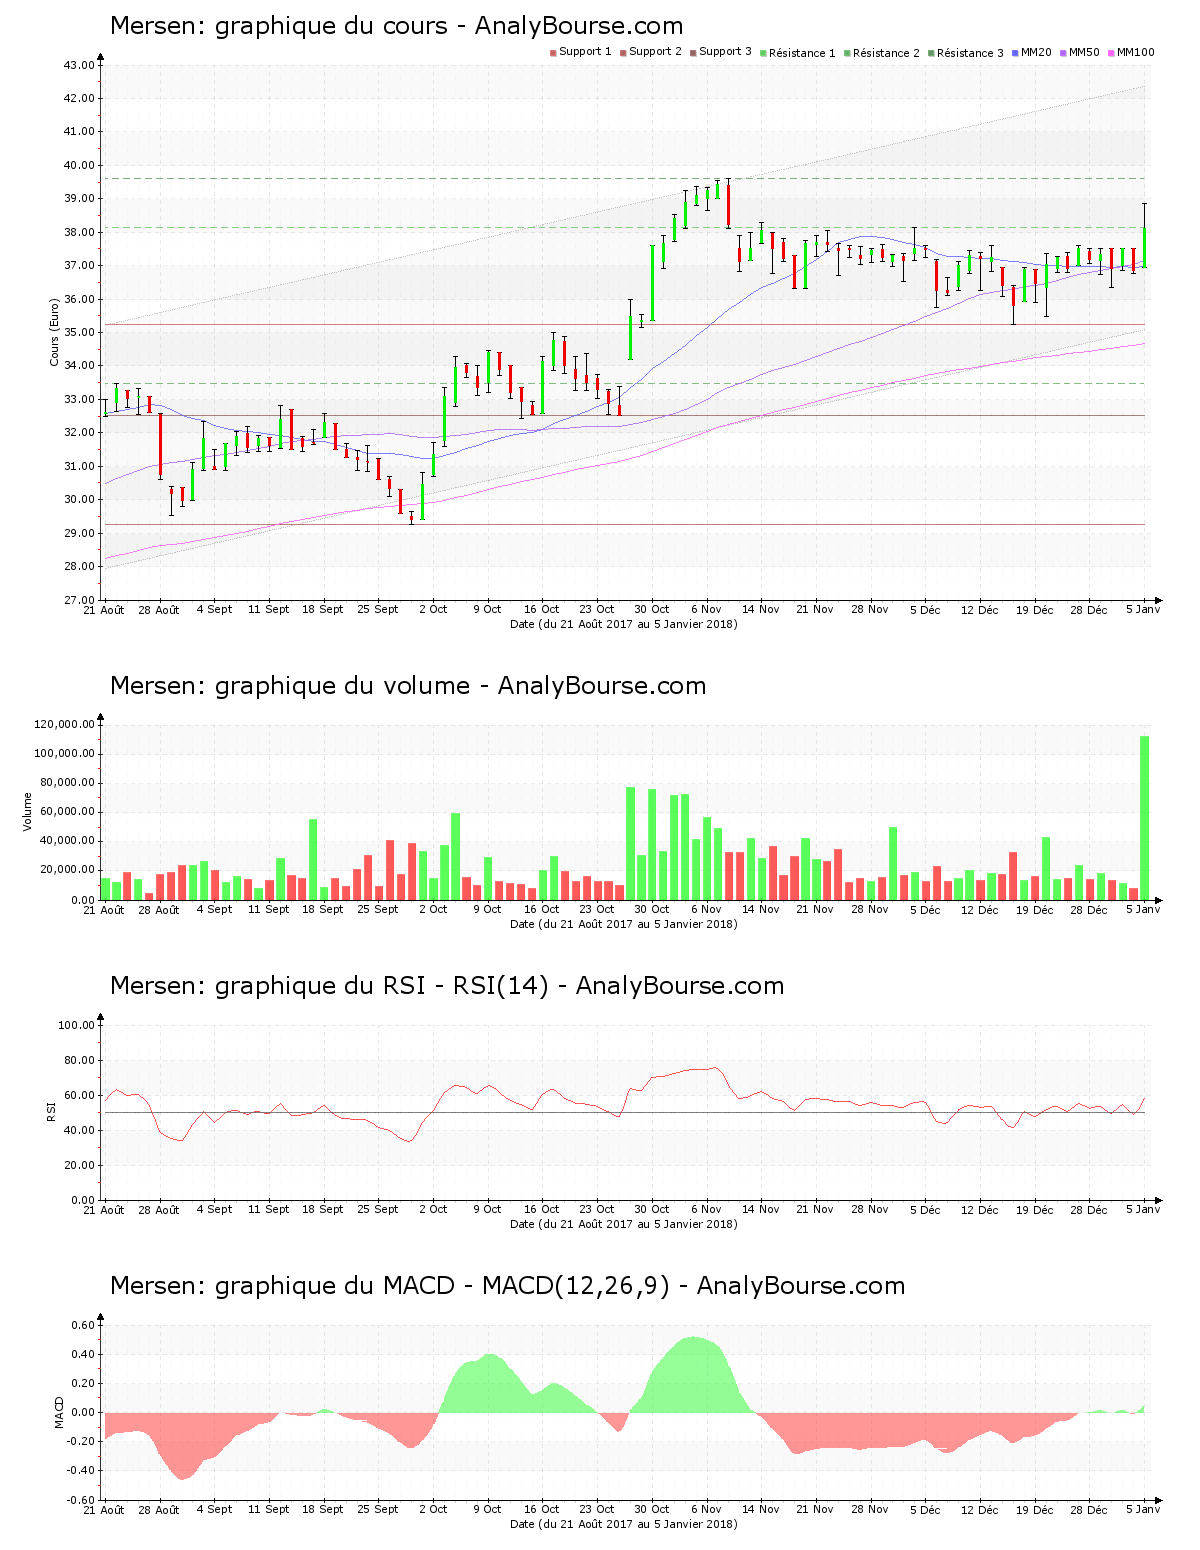Select the Résistance 3 legend label
Image resolution: width=1200 pixels, height=1550 pixels.
pos(970,53)
